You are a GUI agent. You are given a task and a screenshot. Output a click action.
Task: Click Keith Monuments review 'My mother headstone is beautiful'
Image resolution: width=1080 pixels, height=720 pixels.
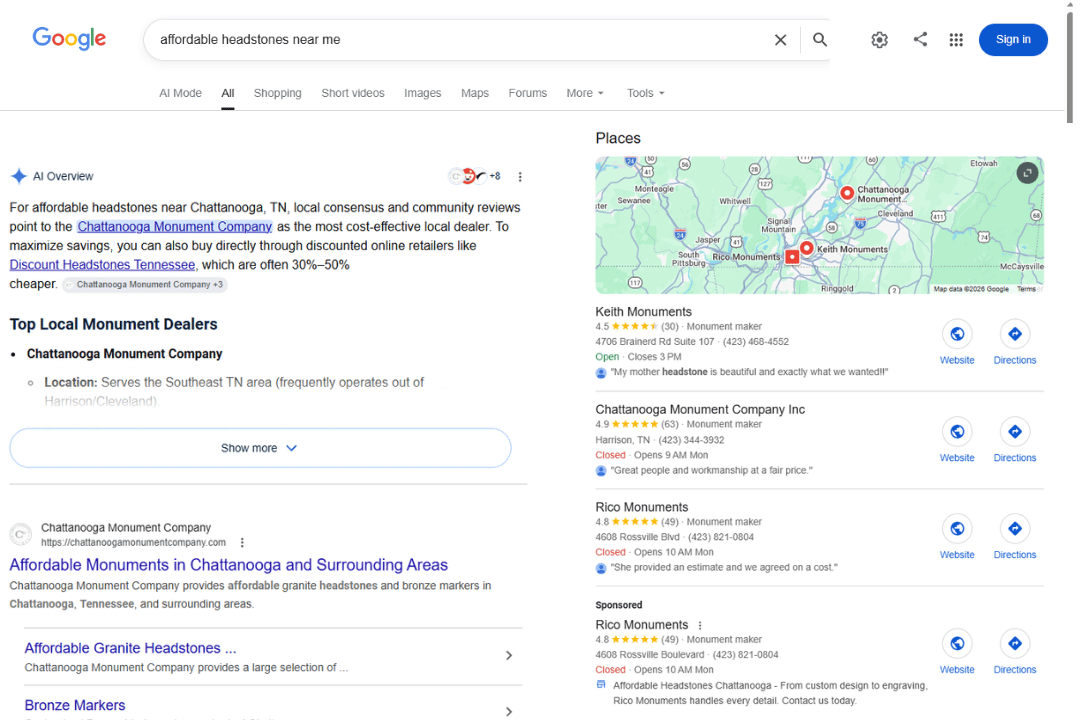click(x=749, y=372)
